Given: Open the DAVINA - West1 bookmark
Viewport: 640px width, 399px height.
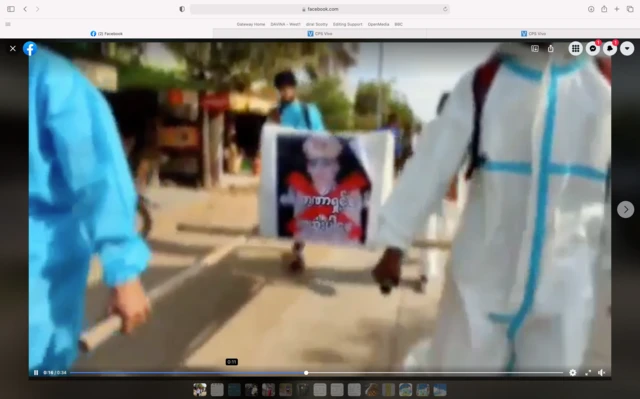Looking at the screenshot, I should tap(285, 24).
